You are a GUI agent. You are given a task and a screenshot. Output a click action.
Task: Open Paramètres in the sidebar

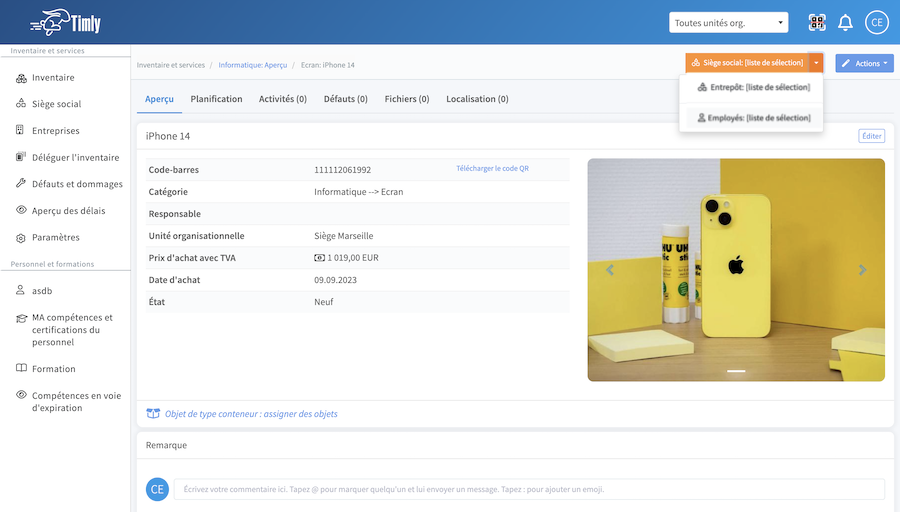point(56,237)
